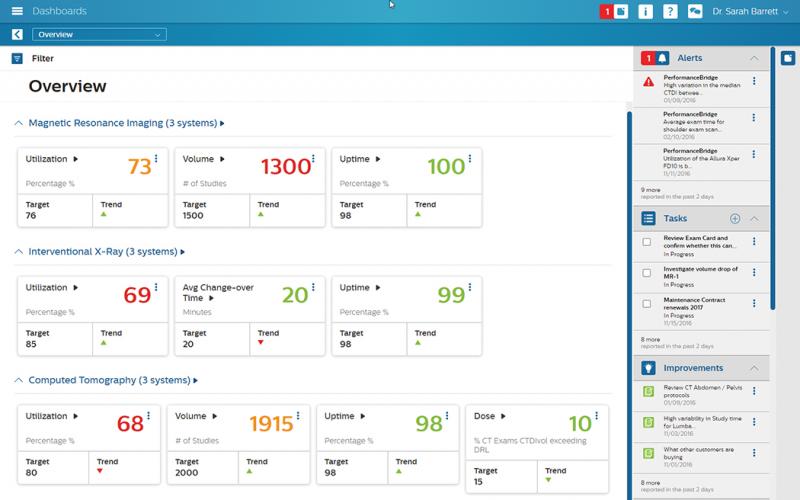Open the hamburger menu beside Dashboards

[17, 11]
